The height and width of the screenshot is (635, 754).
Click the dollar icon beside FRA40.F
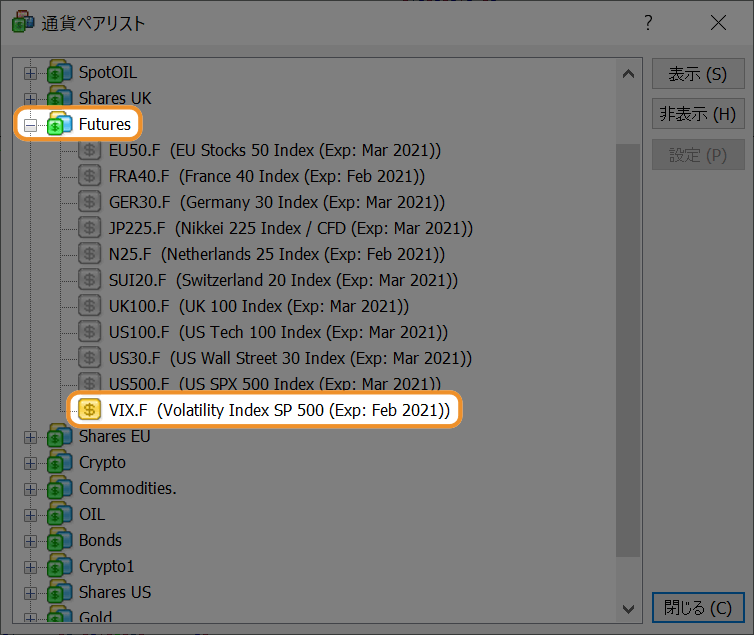(89, 176)
